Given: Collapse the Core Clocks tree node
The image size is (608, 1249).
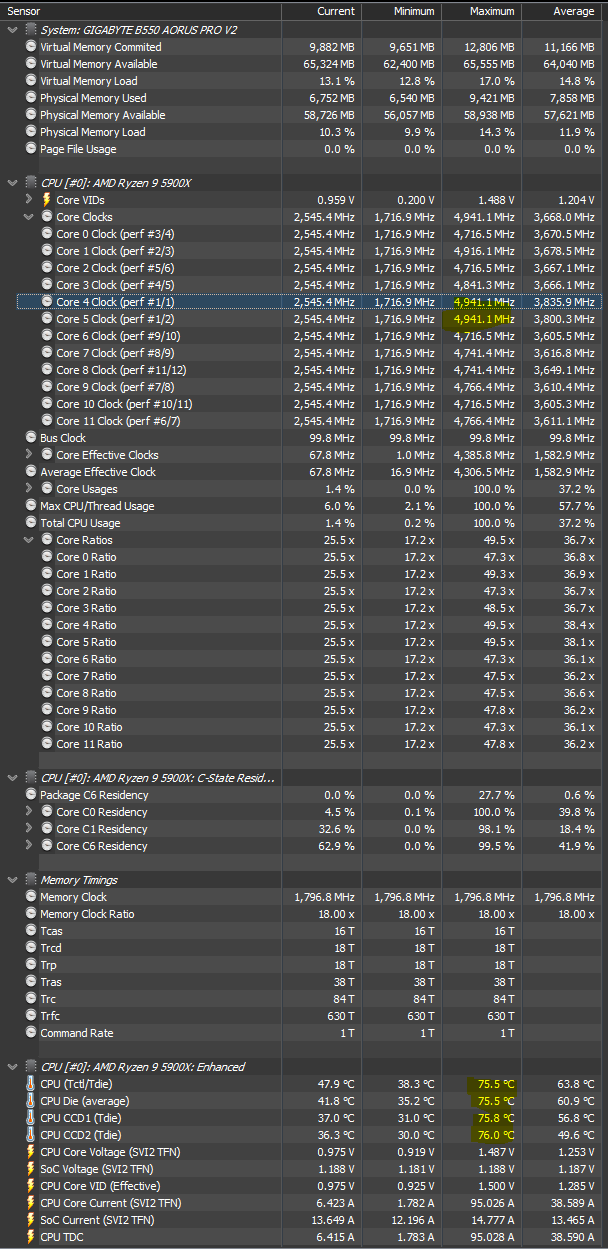Looking at the screenshot, I should (29, 217).
